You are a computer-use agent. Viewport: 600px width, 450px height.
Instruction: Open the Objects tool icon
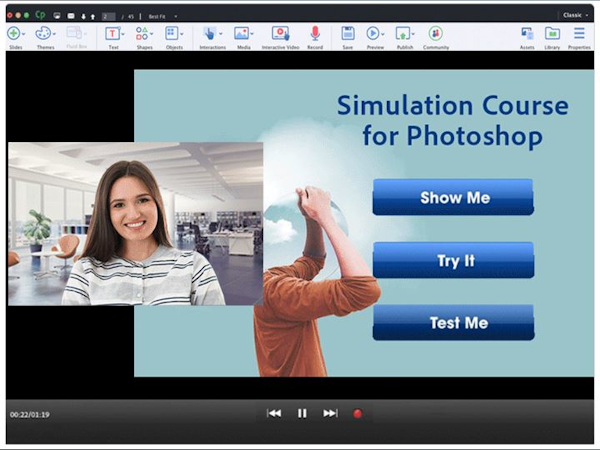[171, 33]
